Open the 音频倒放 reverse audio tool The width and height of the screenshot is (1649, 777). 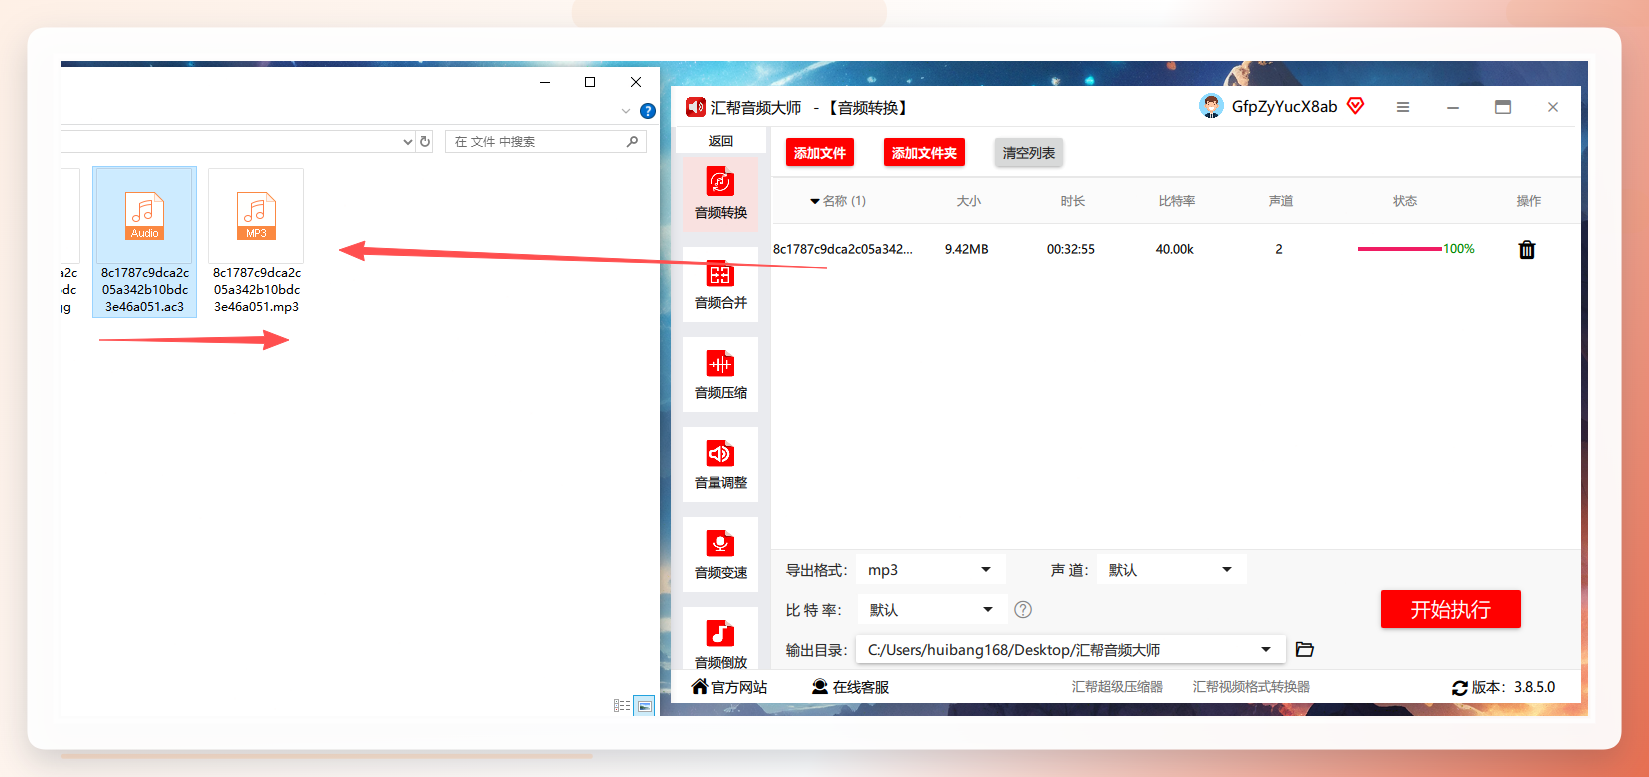[x=720, y=640]
